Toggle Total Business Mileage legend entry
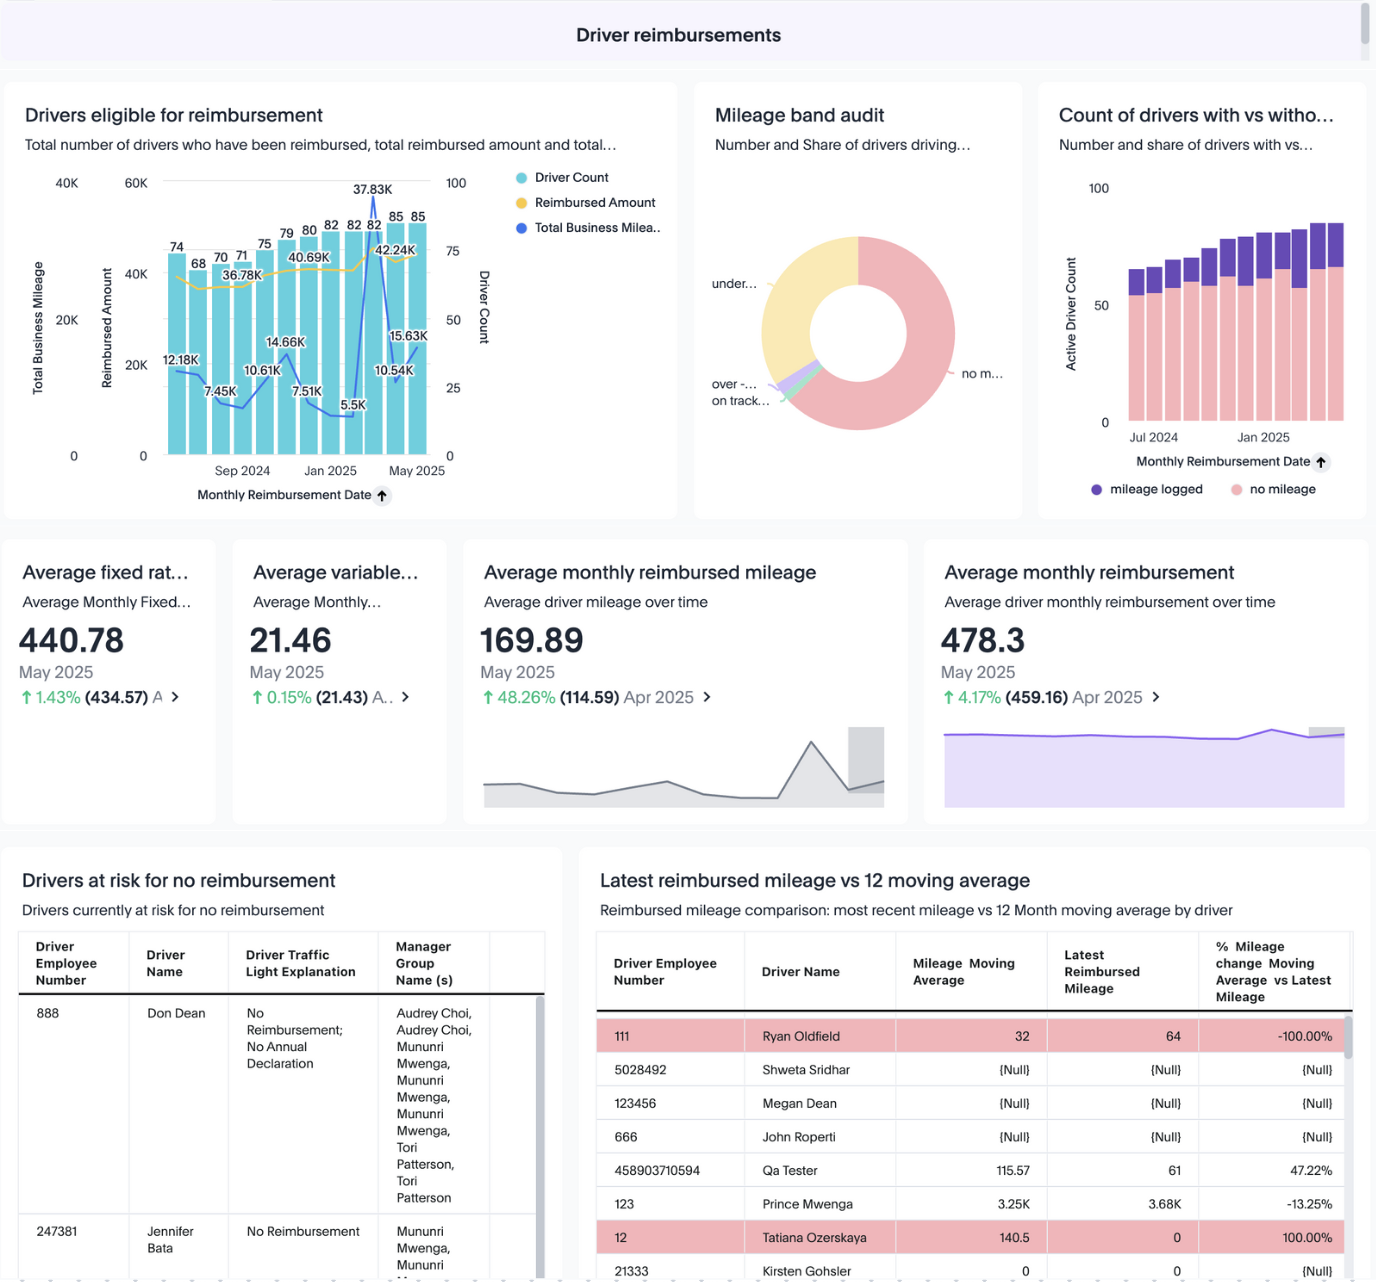 [x=588, y=228]
